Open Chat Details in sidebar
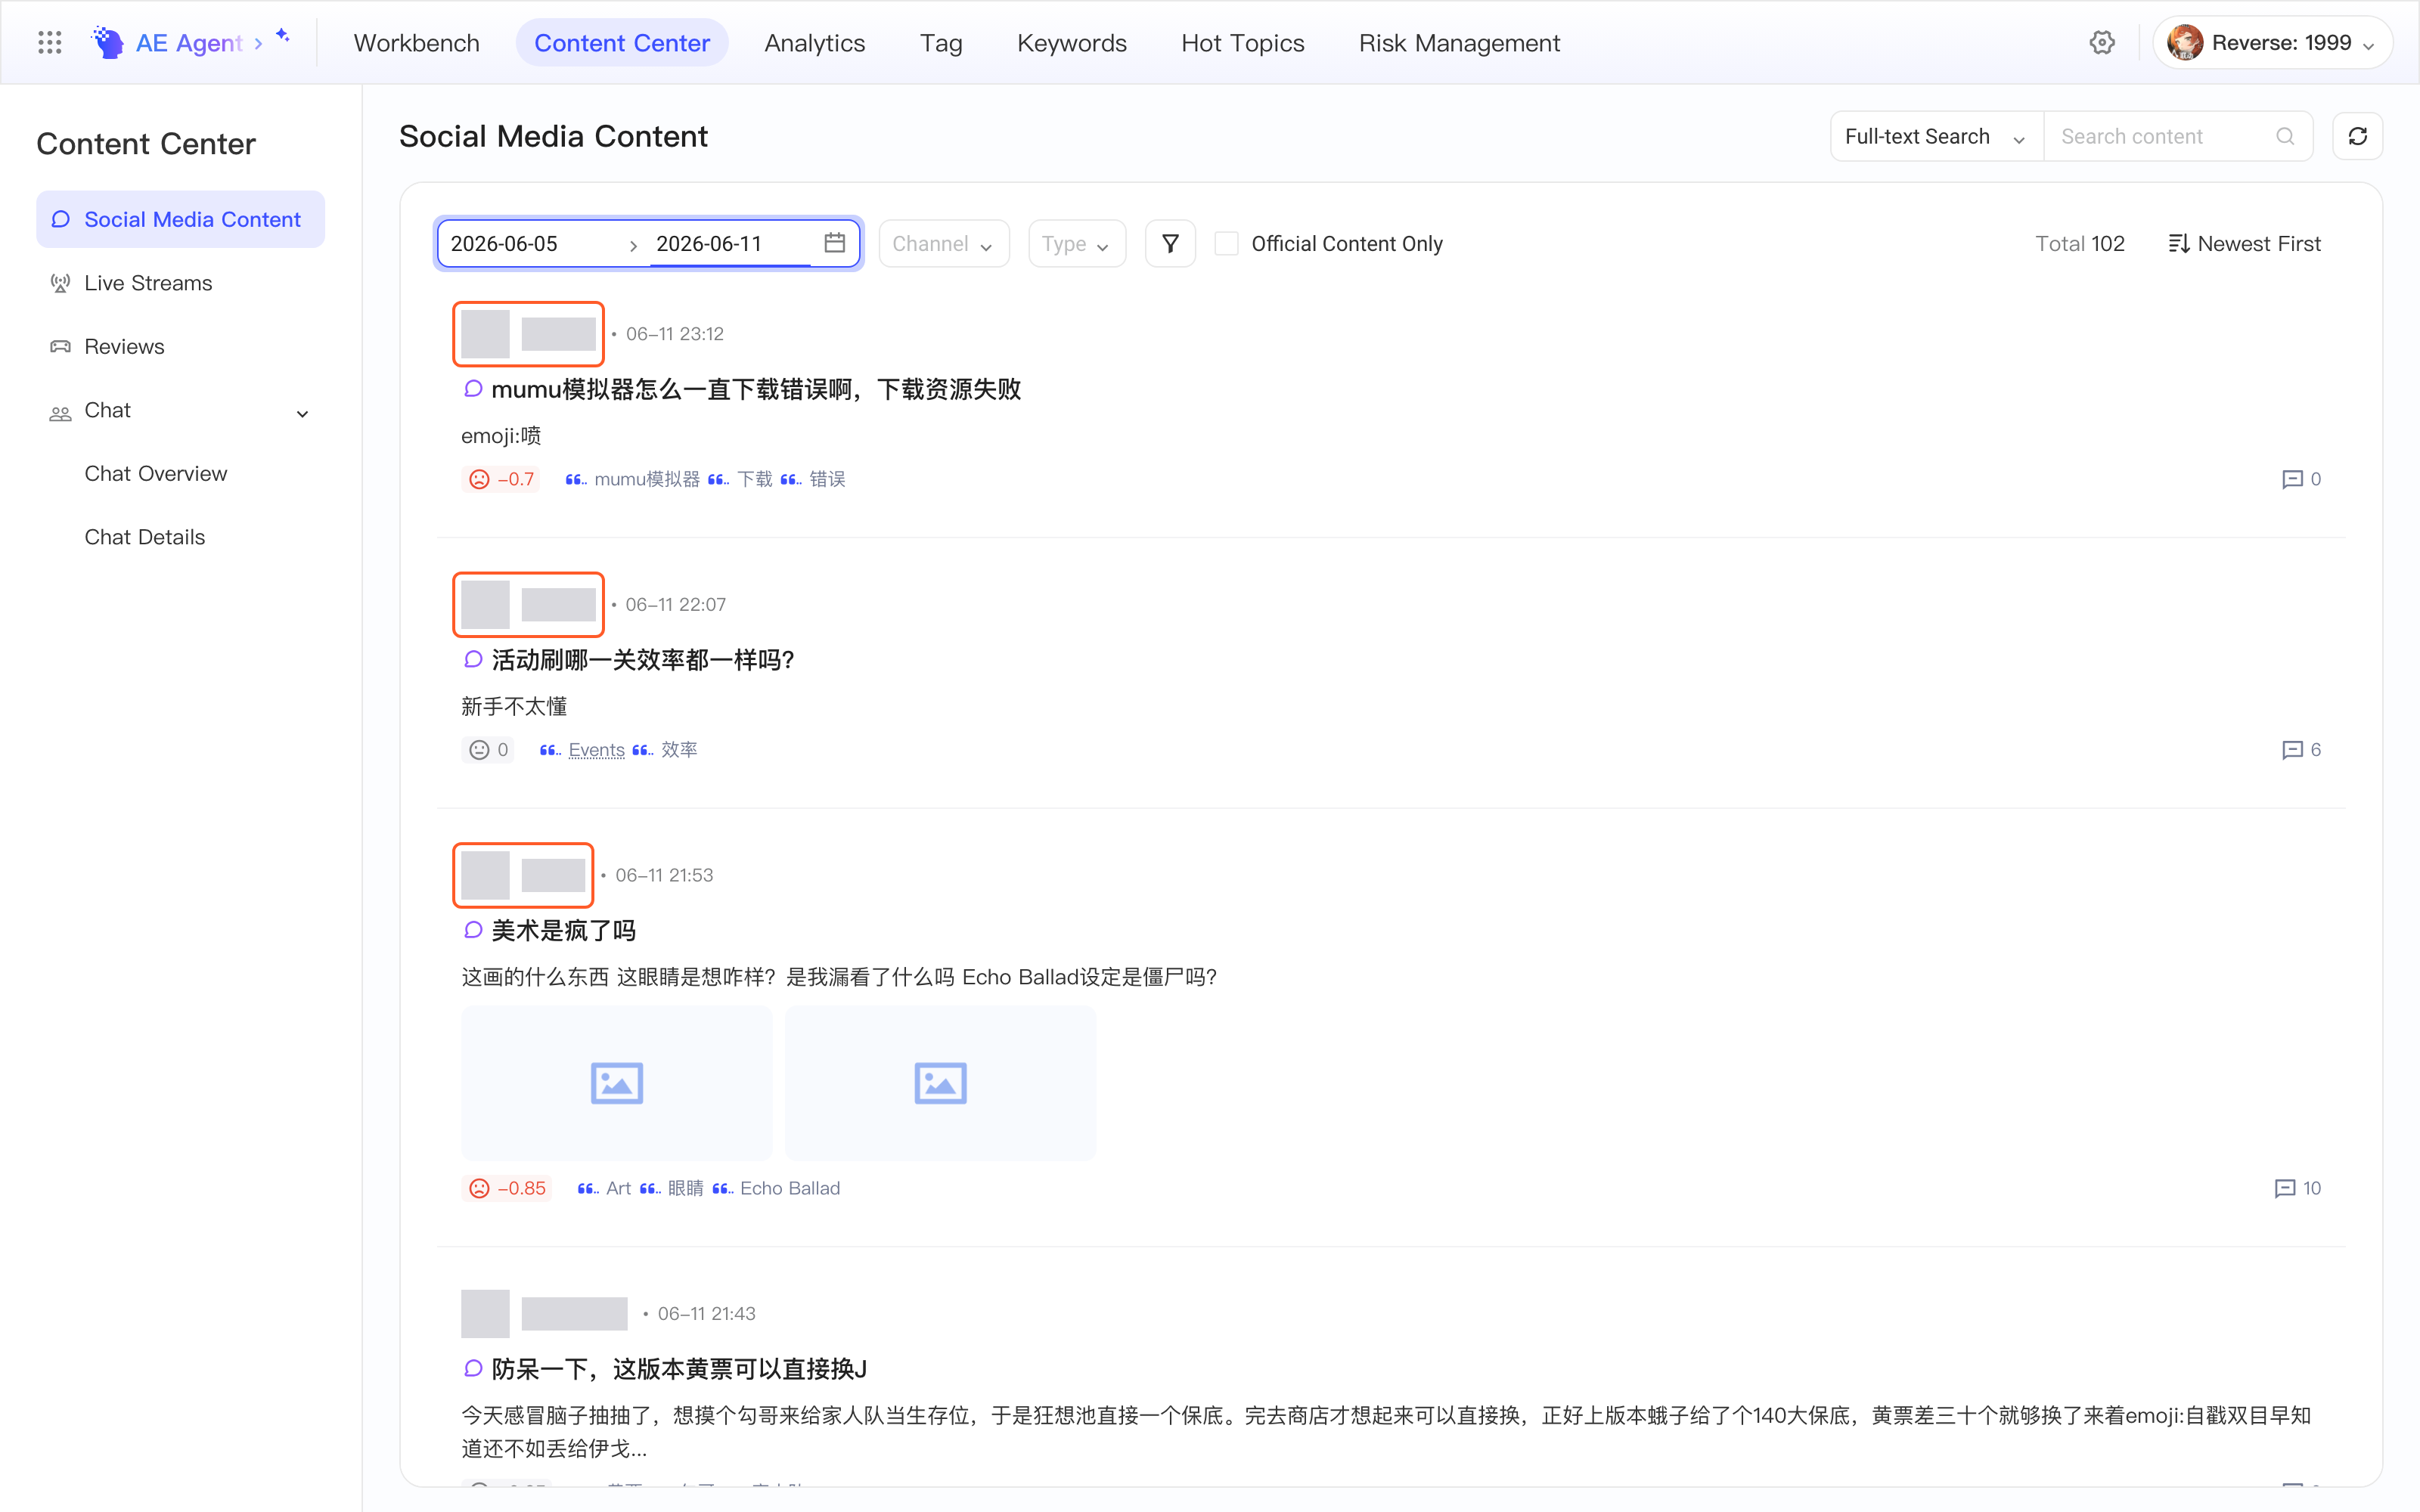Viewport: 2420px width, 1512px height. click(x=180, y=536)
